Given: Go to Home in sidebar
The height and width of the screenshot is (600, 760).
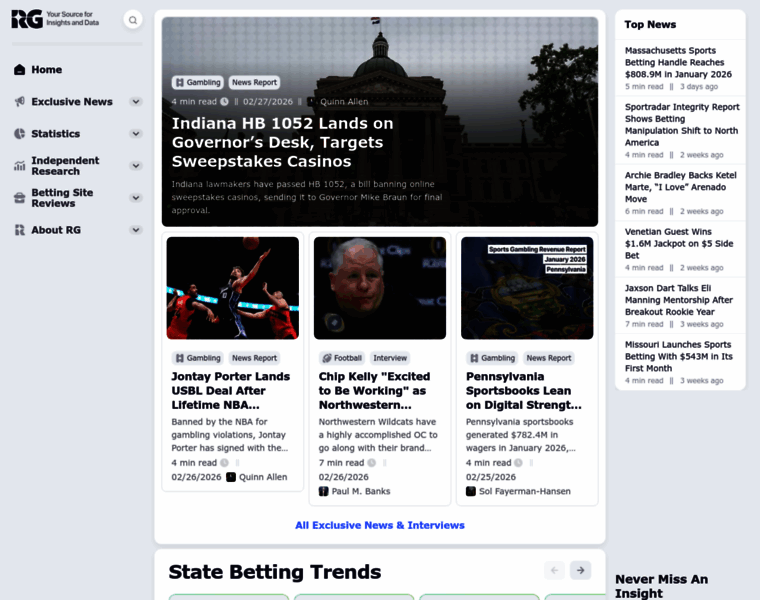Looking at the screenshot, I should point(47,69).
